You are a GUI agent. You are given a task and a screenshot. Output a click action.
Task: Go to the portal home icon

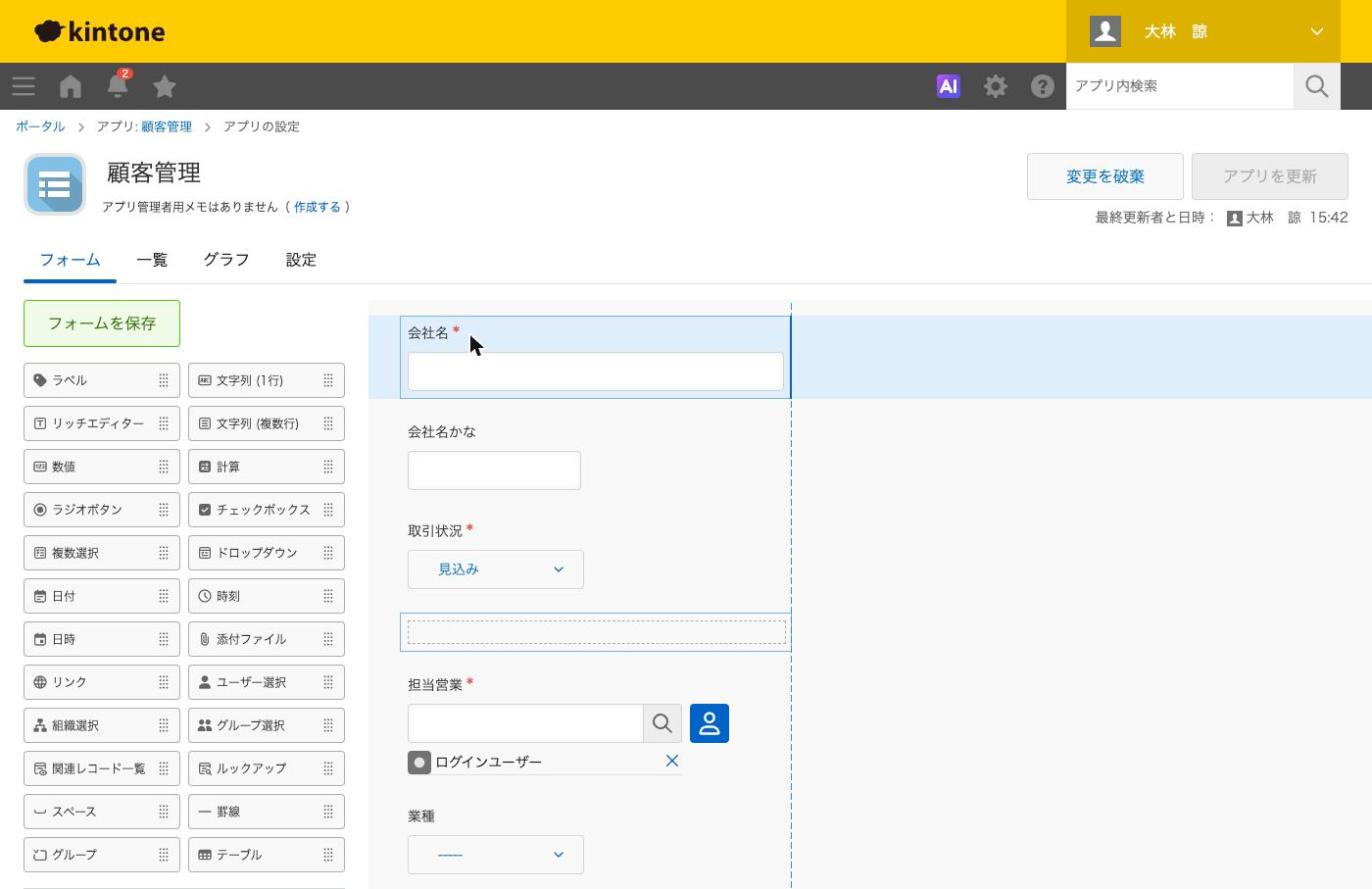(x=70, y=87)
